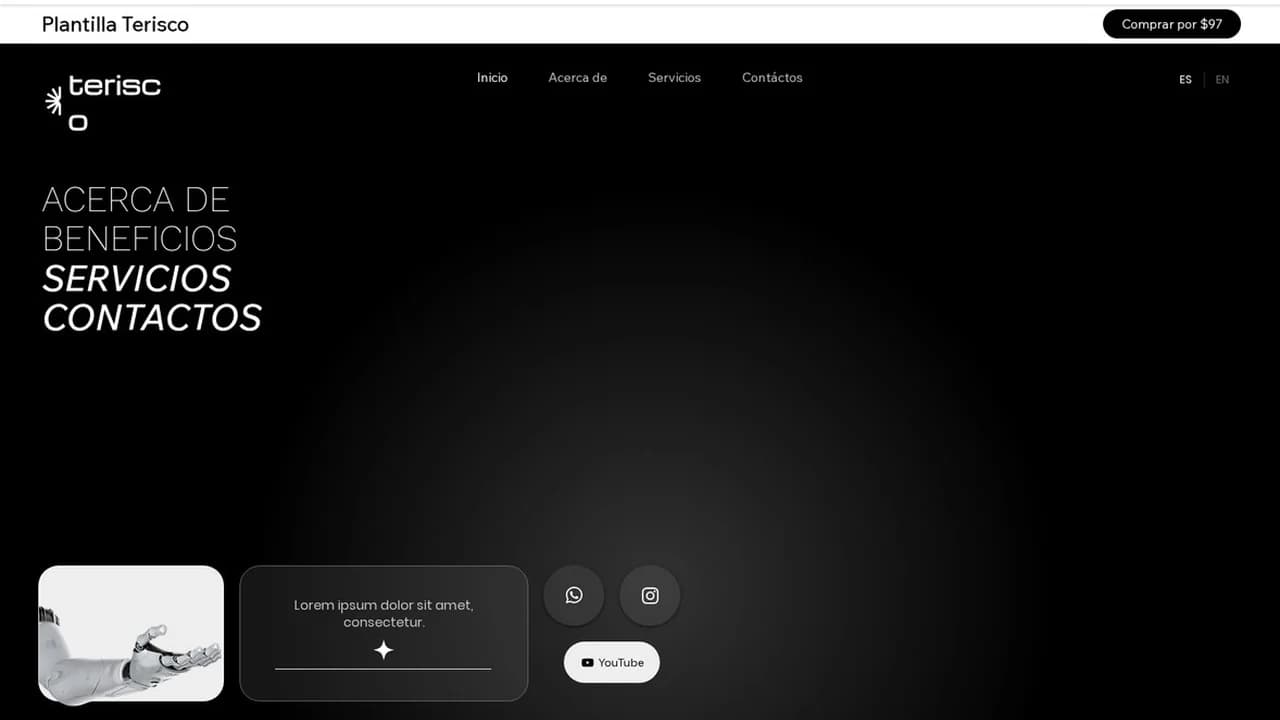Open Servicios in the navigation

click(674, 78)
